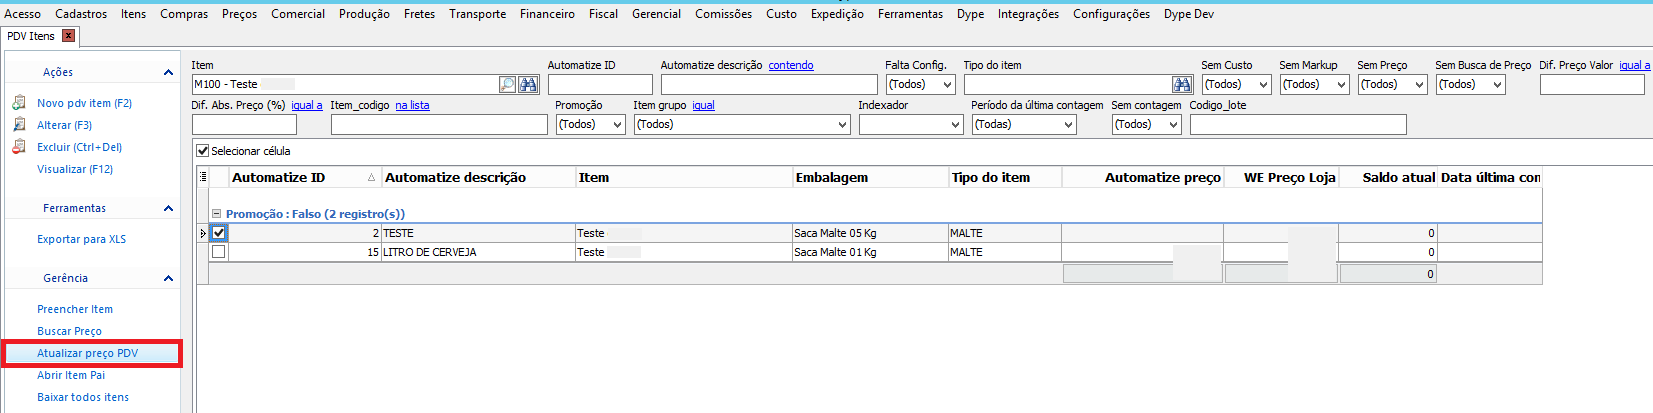Image resolution: width=1653 pixels, height=413 pixels.
Task: Open the Sem contagem dropdown
Action: (1173, 125)
